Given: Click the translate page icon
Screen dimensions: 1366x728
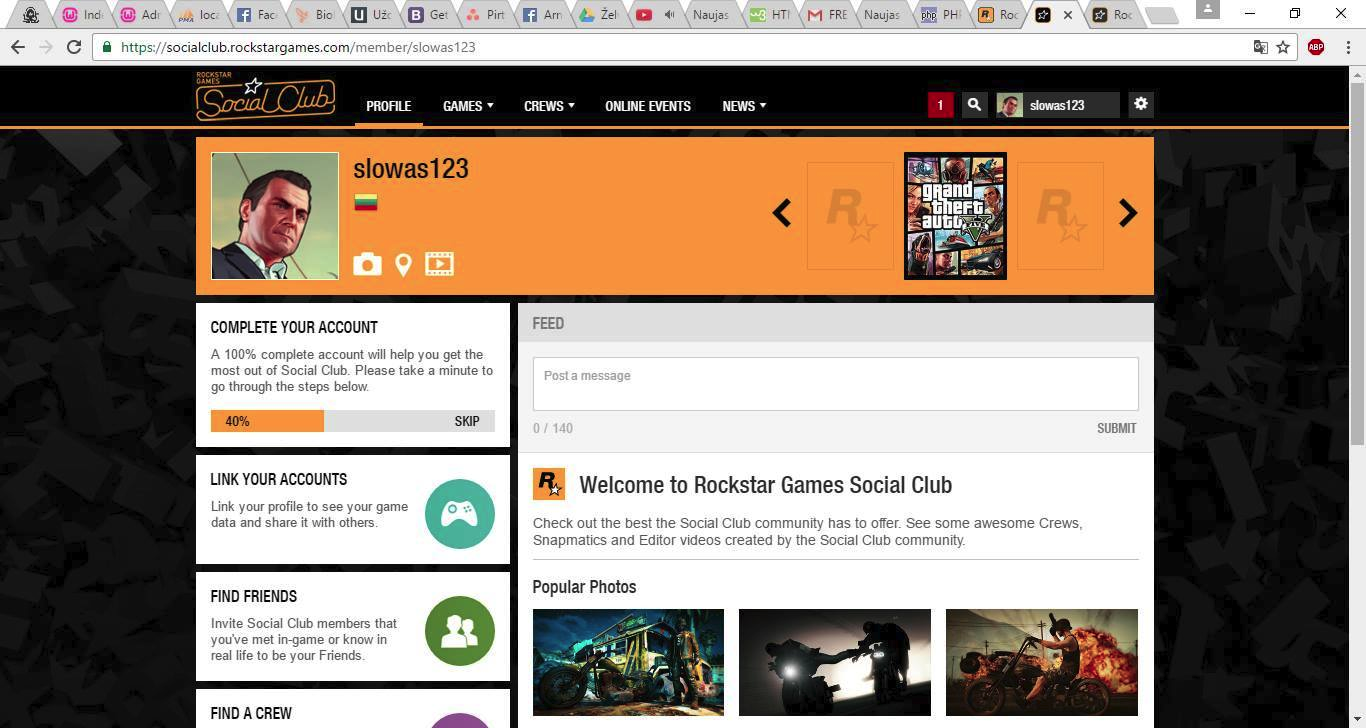Looking at the screenshot, I should (x=1261, y=47).
